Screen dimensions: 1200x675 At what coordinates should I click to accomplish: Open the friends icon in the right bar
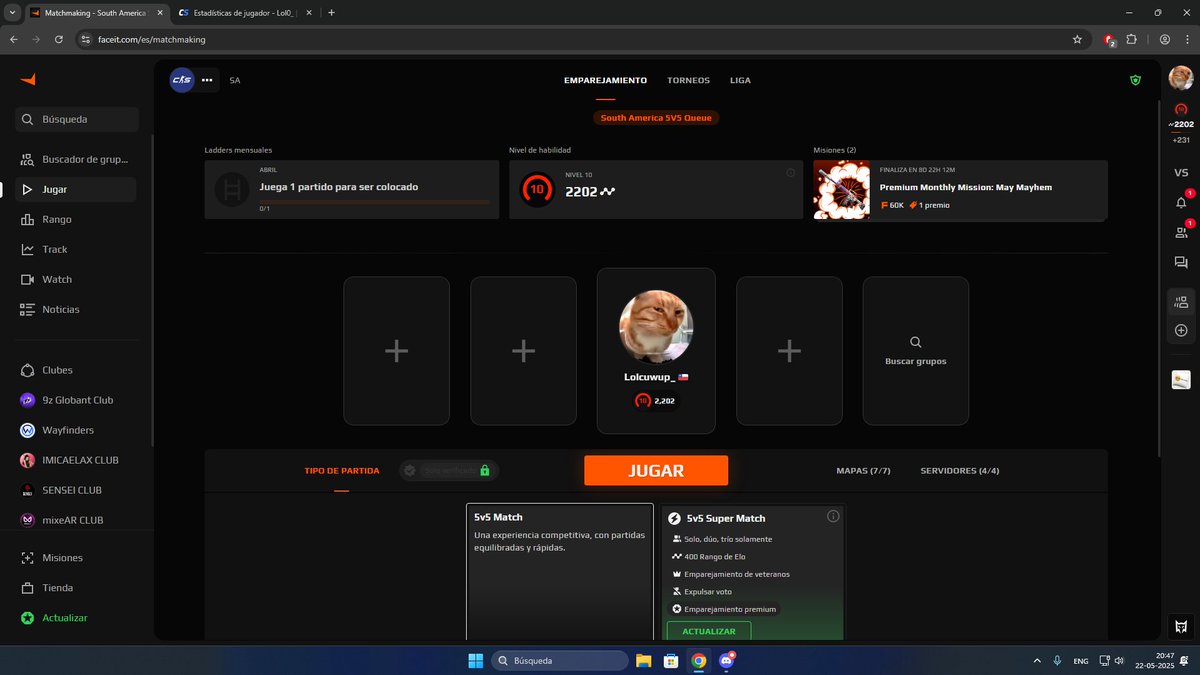pyautogui.click(x=1181, y=232)
